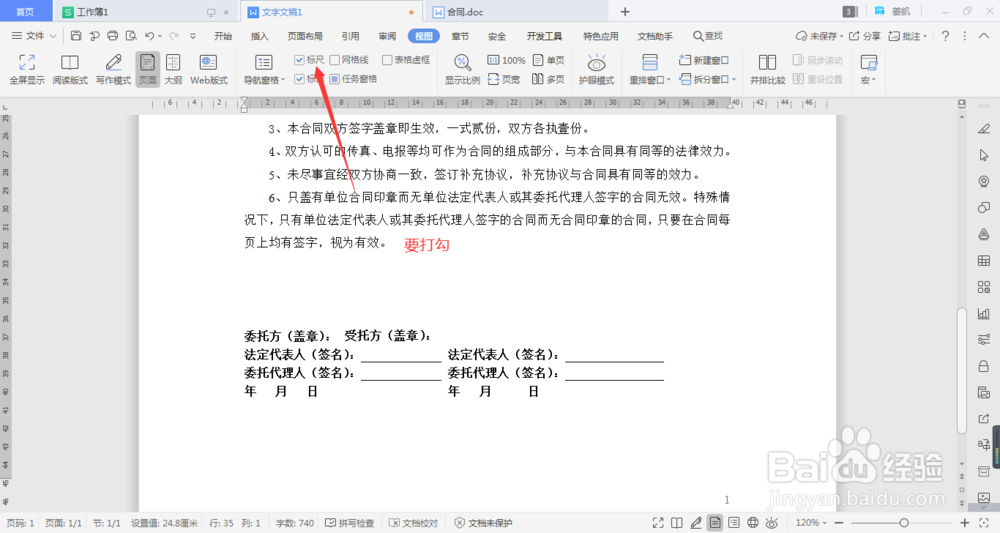1000x533 pixels.
Task: Click the chart icon in right sidebar
Action: click(x=984, y=313)
